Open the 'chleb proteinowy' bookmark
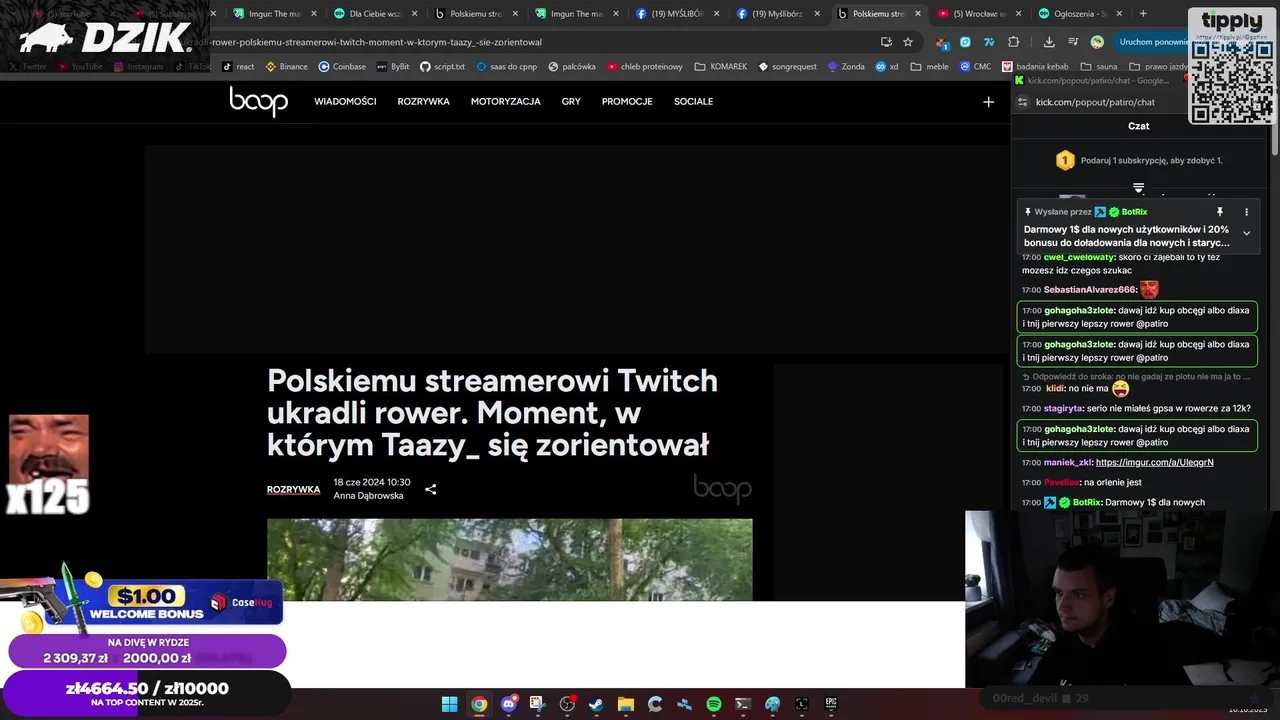1280x720 pixels. [643, 67]
